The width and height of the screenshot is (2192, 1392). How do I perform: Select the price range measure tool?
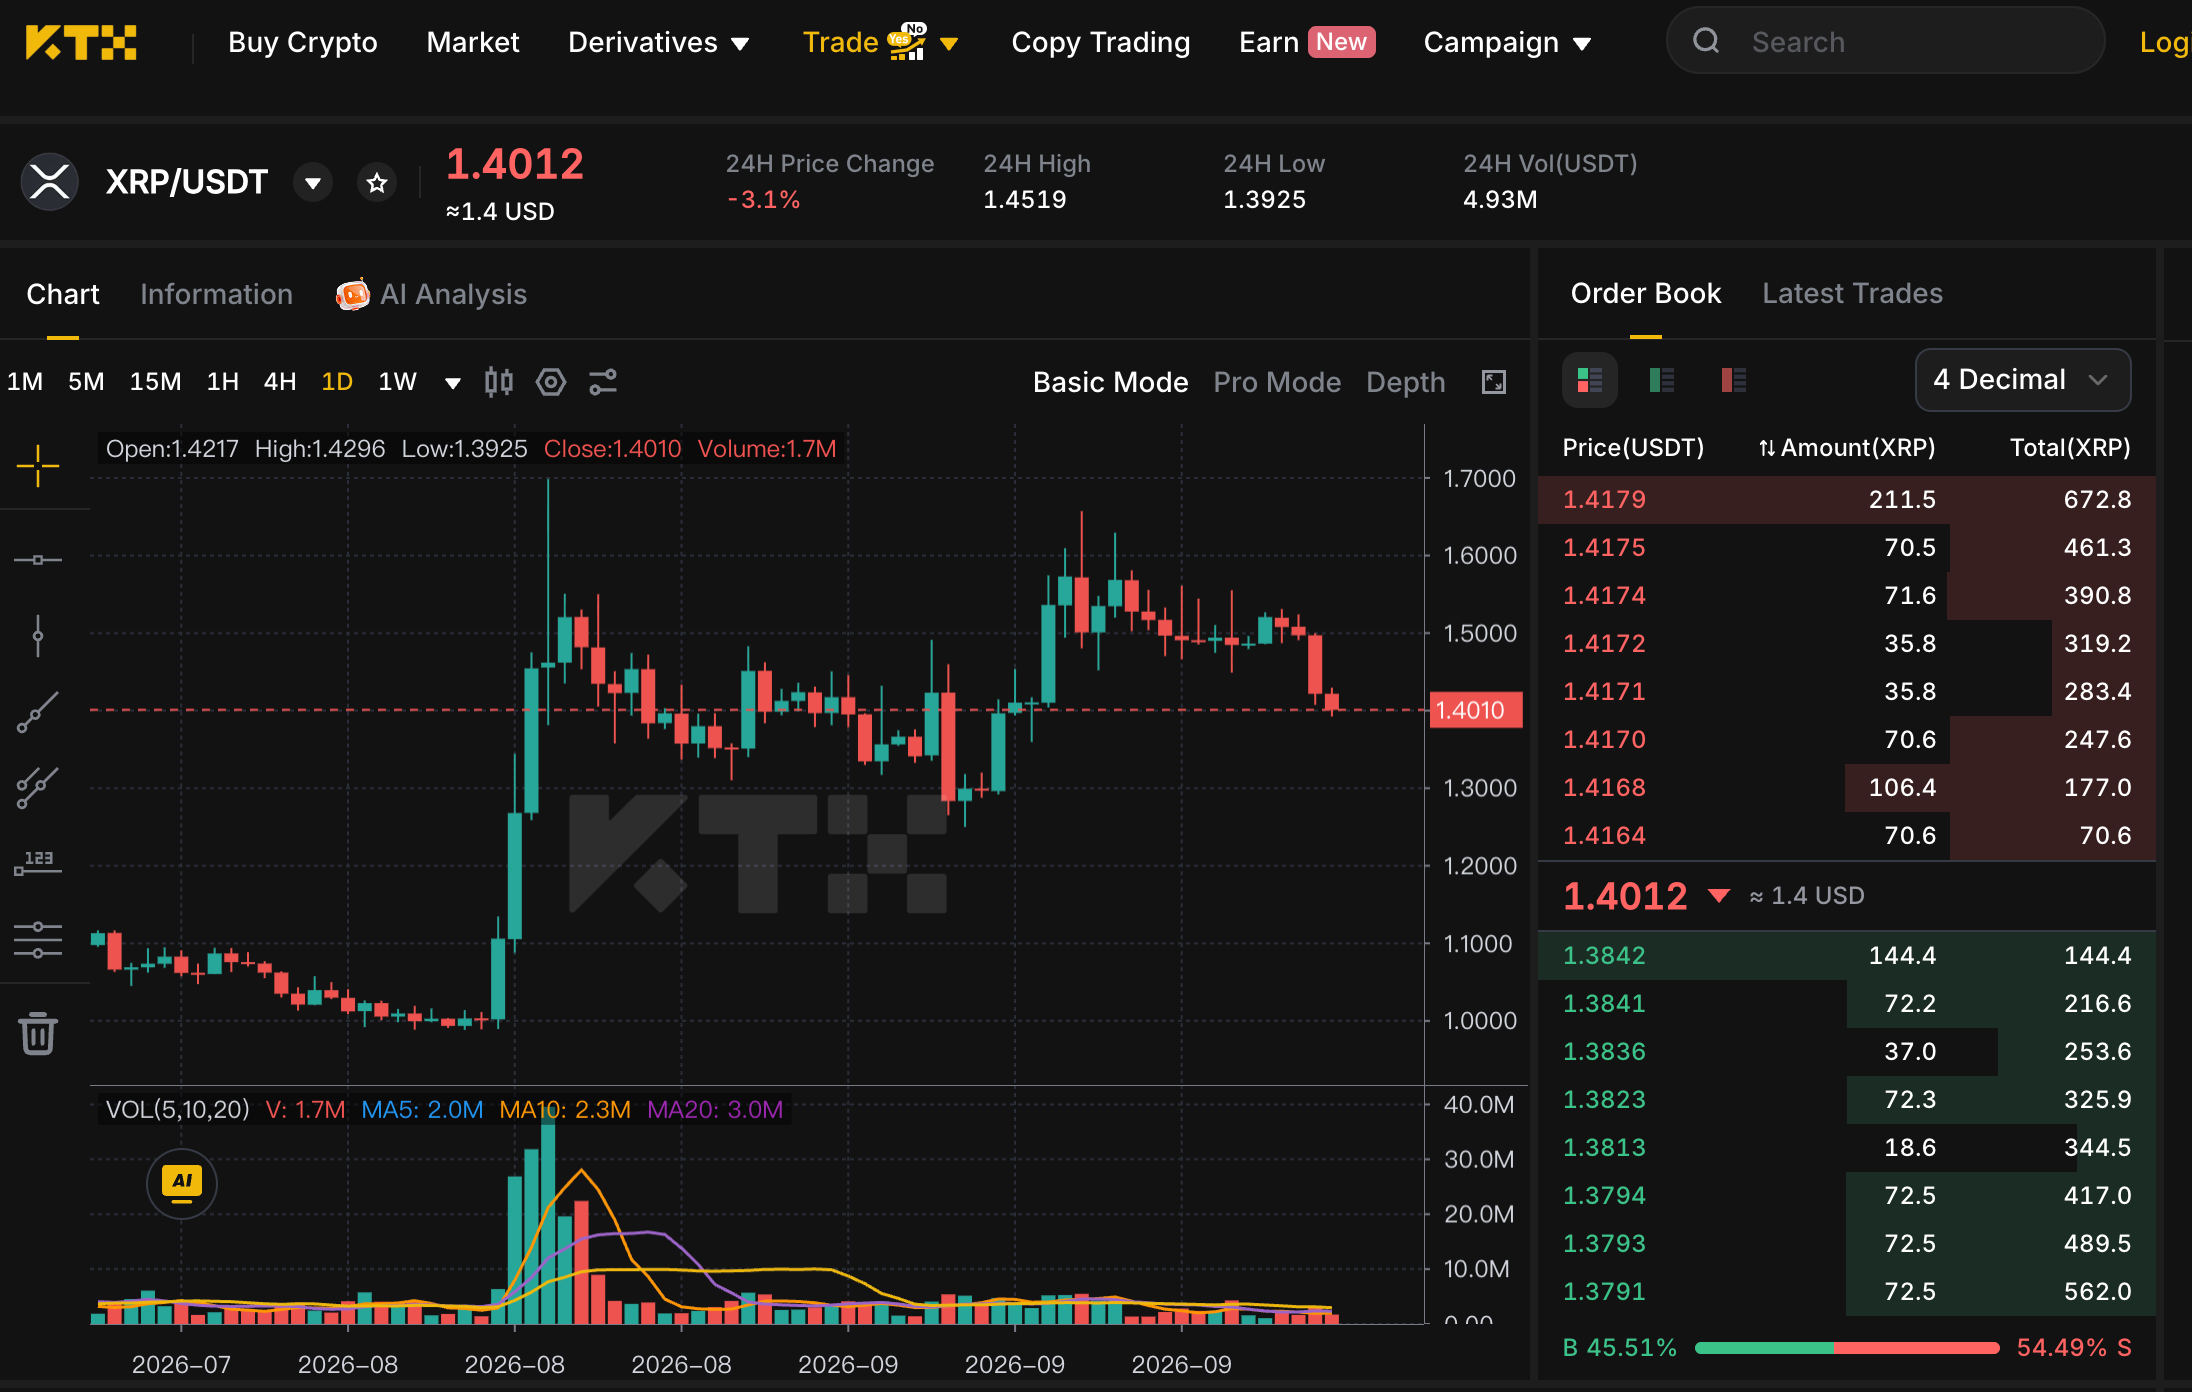pos(38,863)
